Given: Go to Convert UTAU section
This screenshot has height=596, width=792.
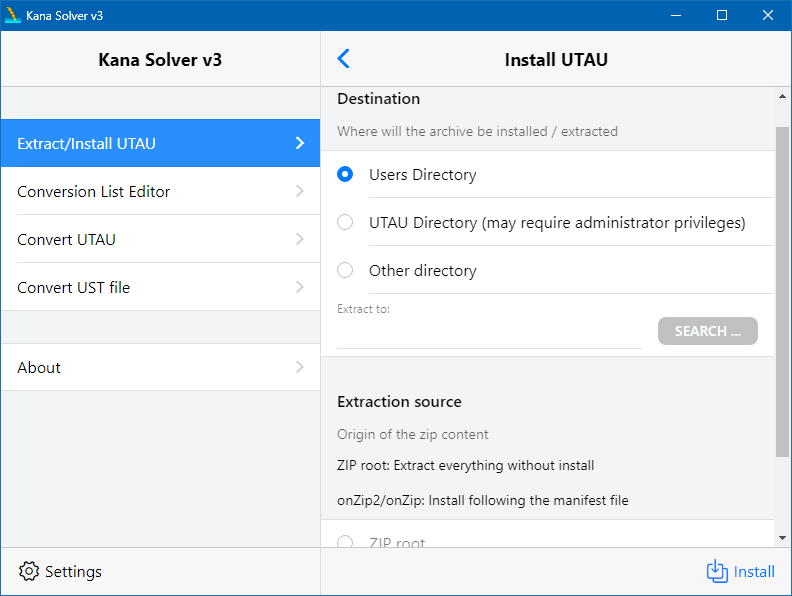Looking at the screenshot, I should click(161, 239).
